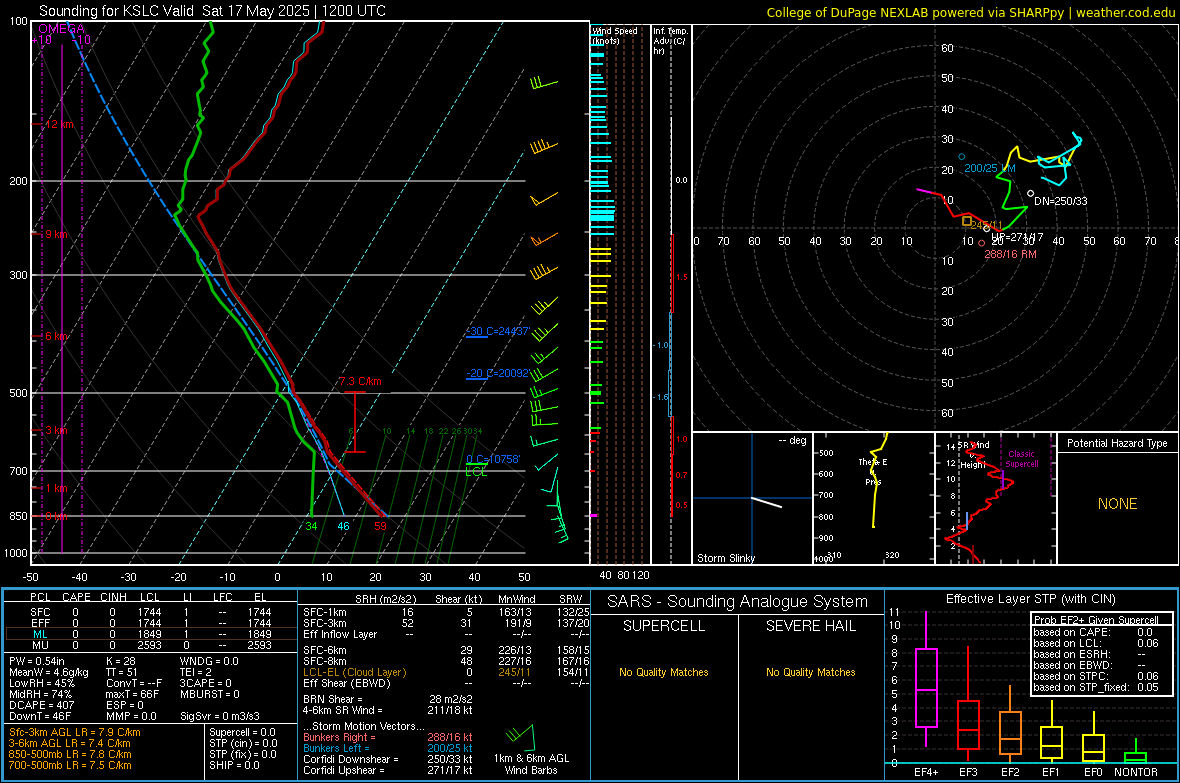Click the Potential Hazard Type heading
The image size is (1180, 783).
pyautogui.click(x=1117, y=443)
